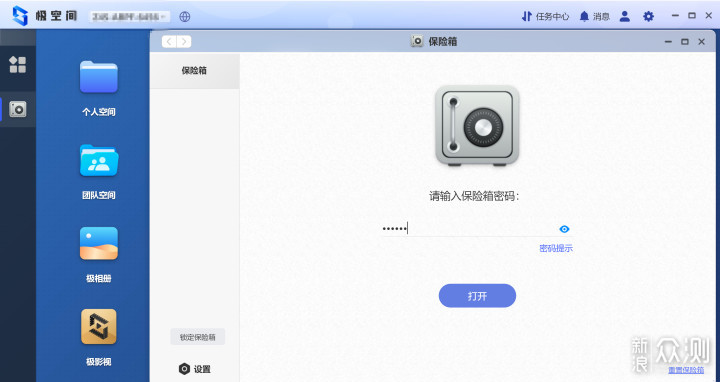Open the gear settings icon at top

pyautogui.click(x=648, y=17)
